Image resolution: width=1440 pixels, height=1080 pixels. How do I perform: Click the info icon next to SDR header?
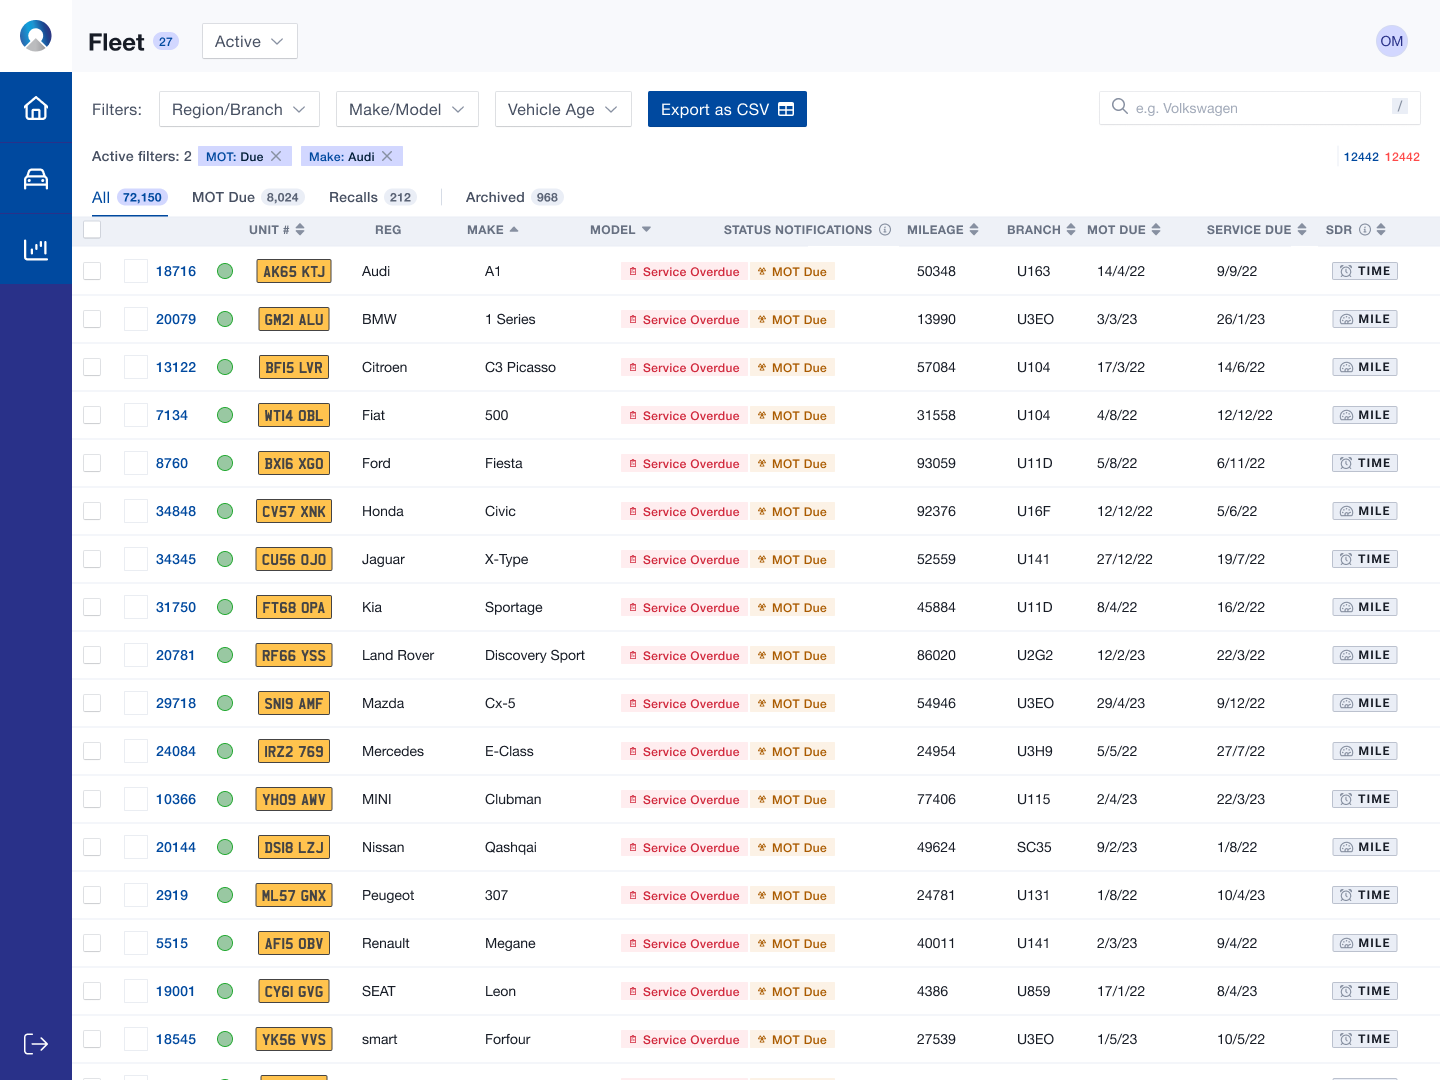pyautogui.click(x=1365, y=229)
